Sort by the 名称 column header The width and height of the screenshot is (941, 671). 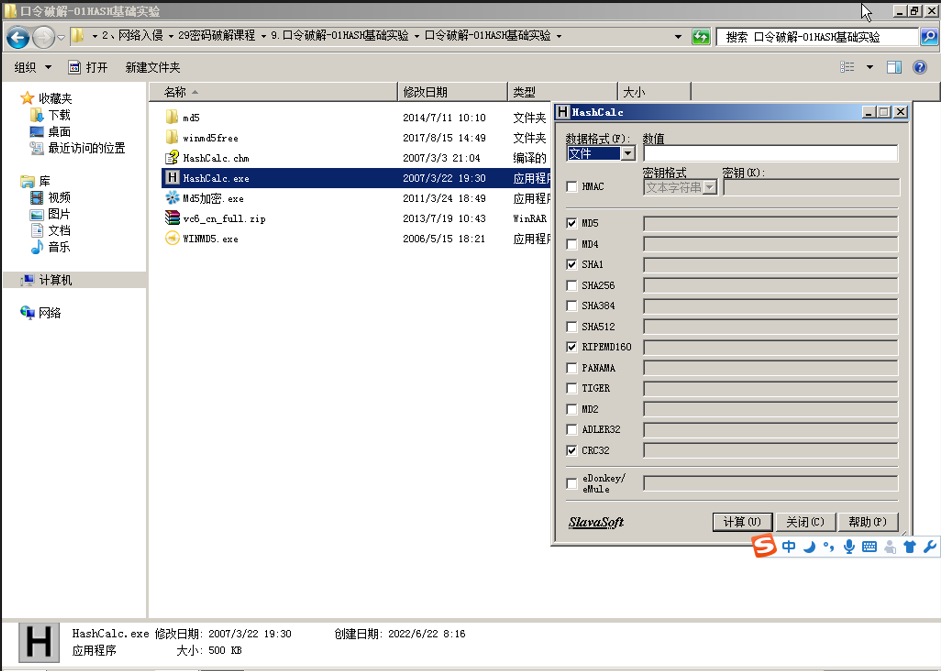point(273,92)
